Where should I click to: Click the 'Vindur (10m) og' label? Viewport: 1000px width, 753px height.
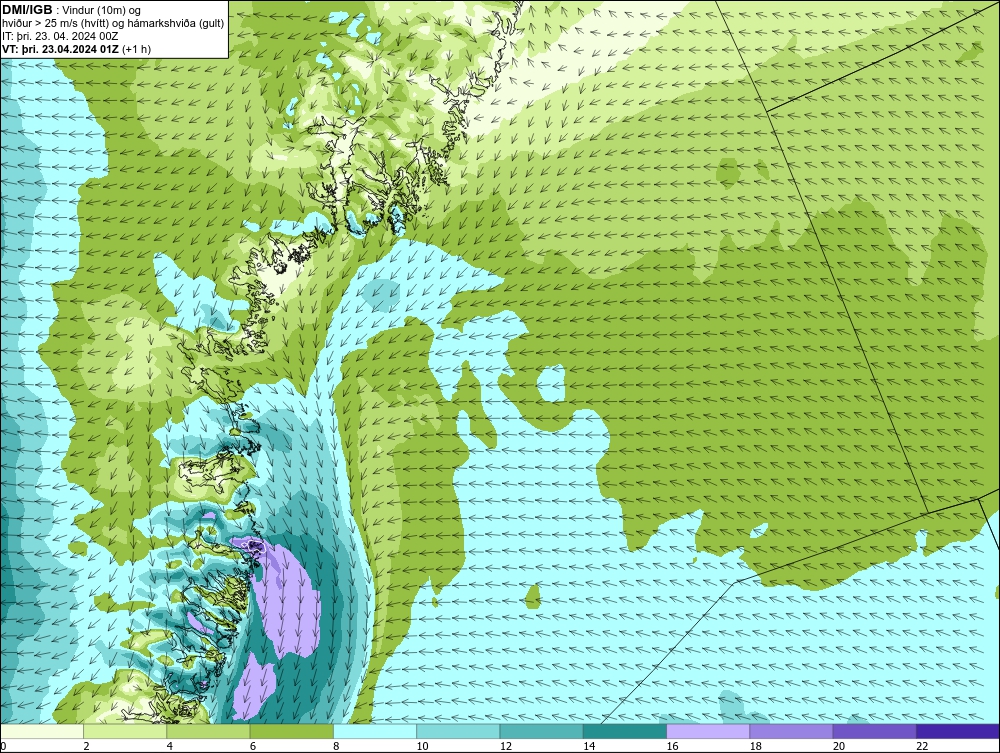pos(102,10)
